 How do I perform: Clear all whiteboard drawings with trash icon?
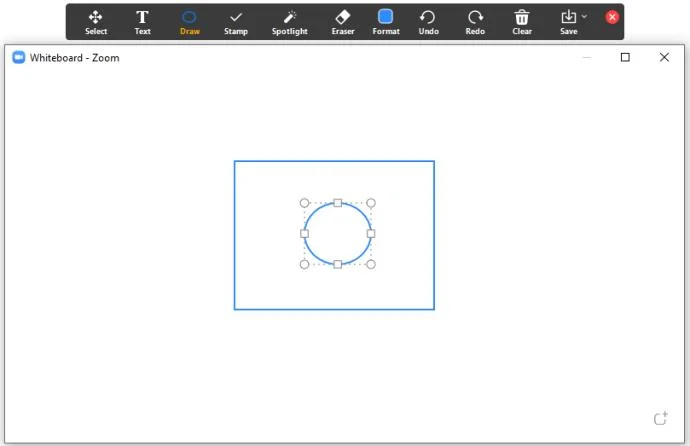(522, 22)
